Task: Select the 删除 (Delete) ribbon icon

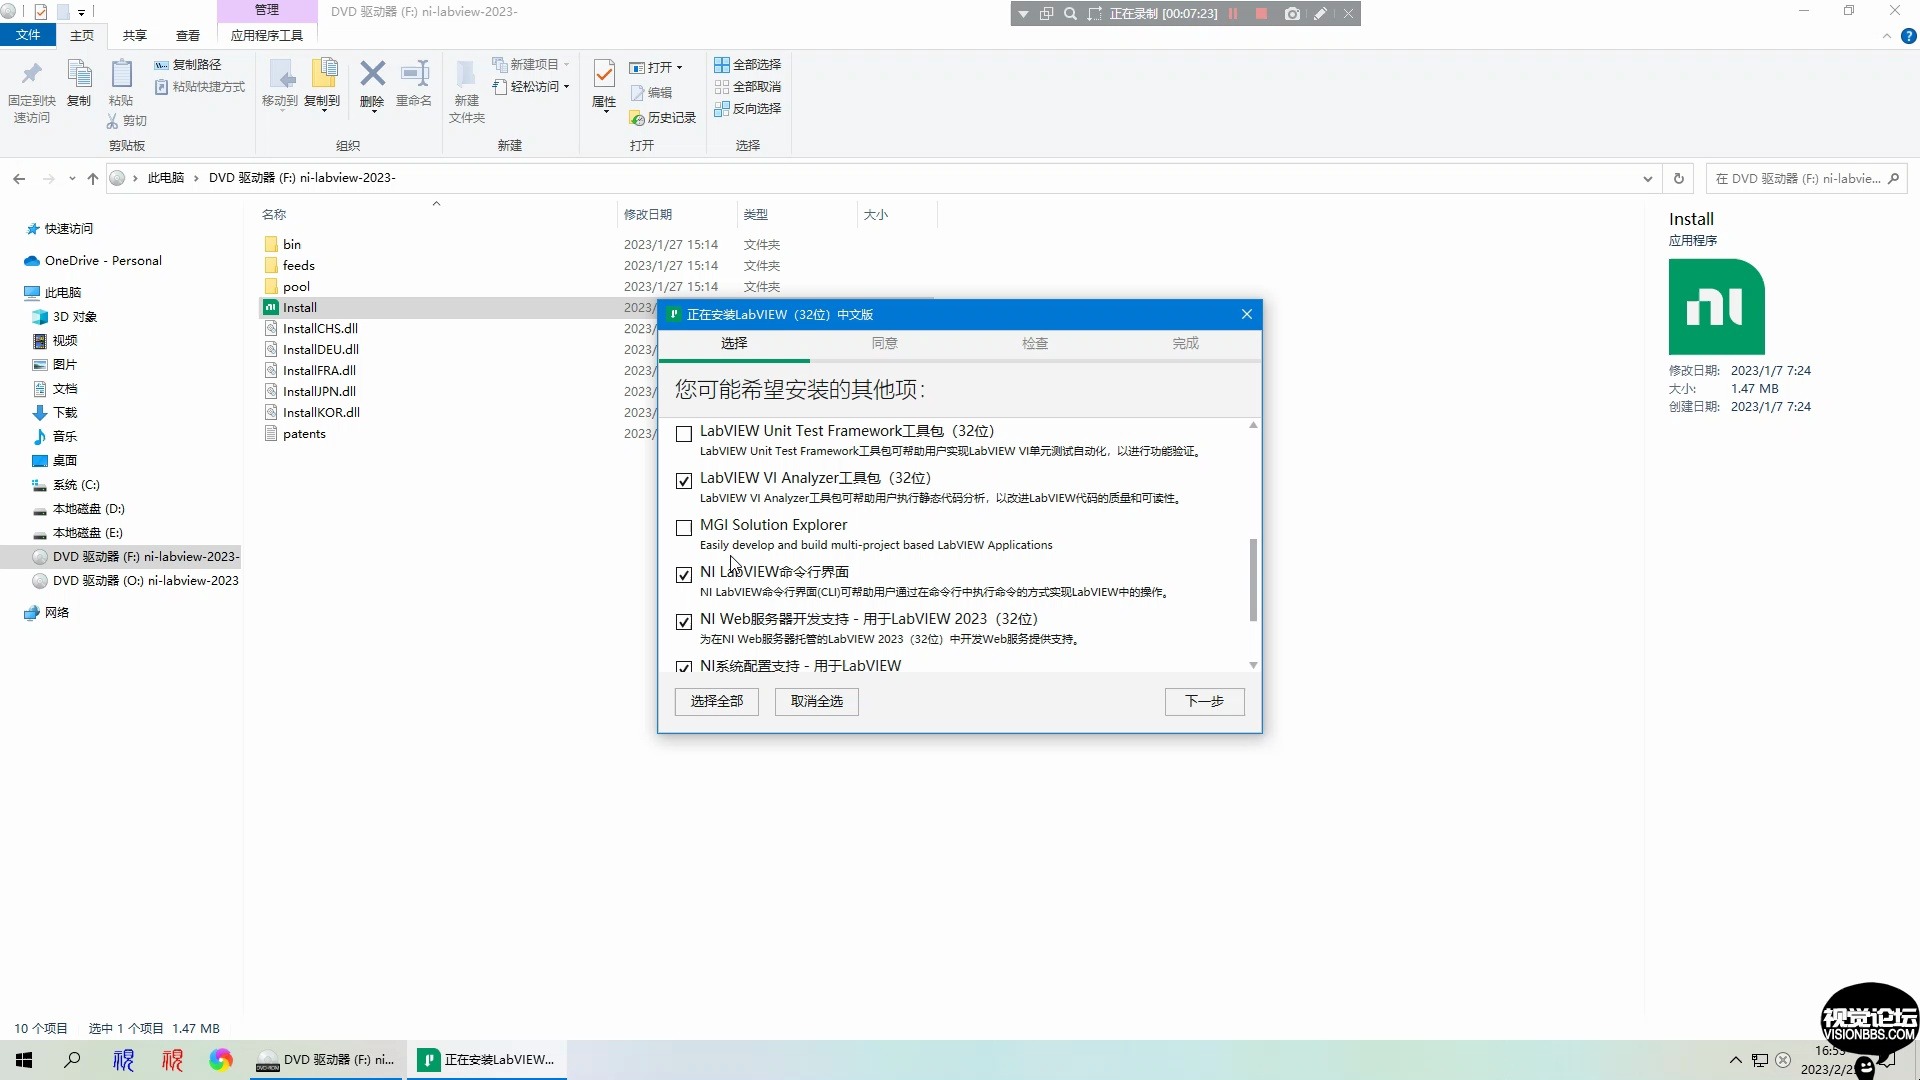Action: [x=371, y=85]
